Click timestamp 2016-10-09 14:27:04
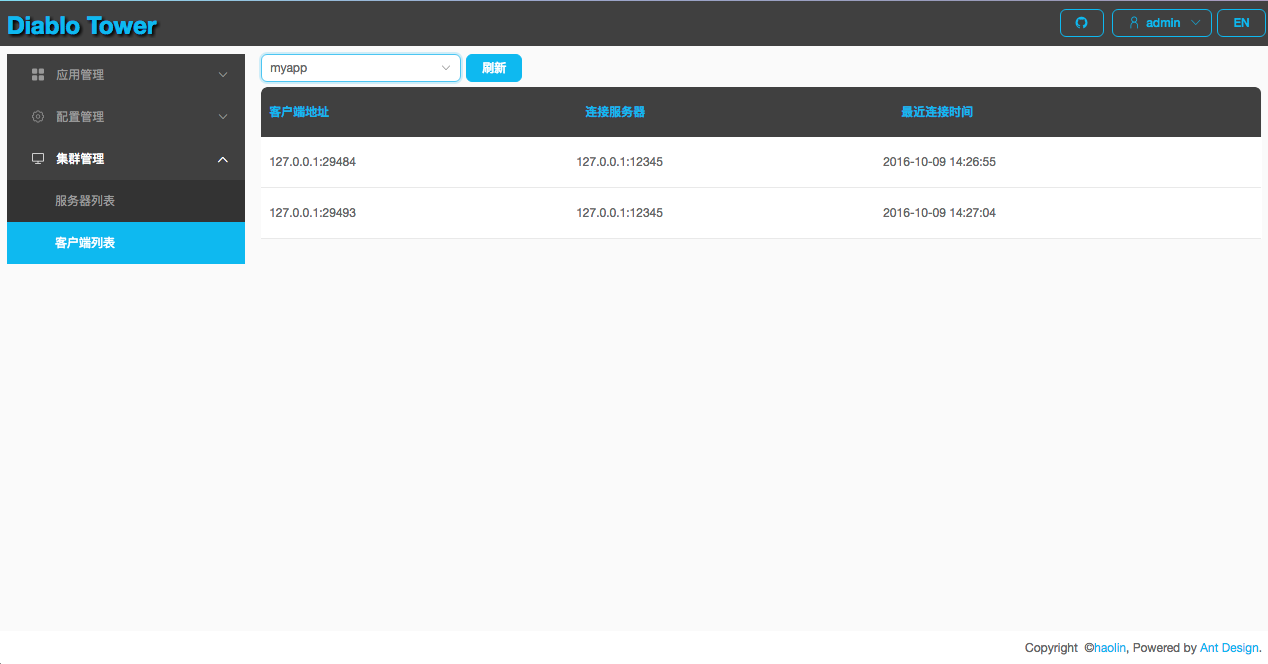 pos(939,213)
